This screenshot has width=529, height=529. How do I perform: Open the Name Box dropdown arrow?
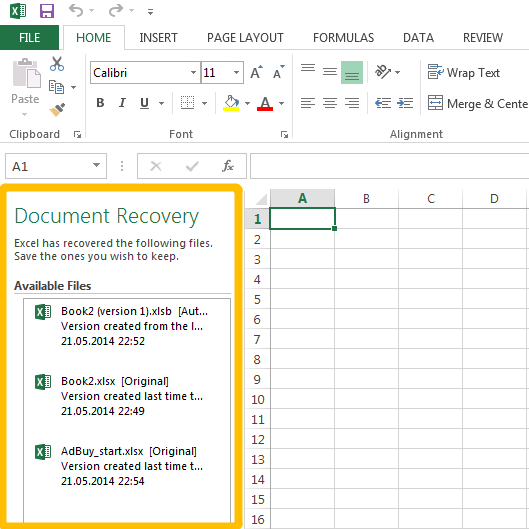96,165
